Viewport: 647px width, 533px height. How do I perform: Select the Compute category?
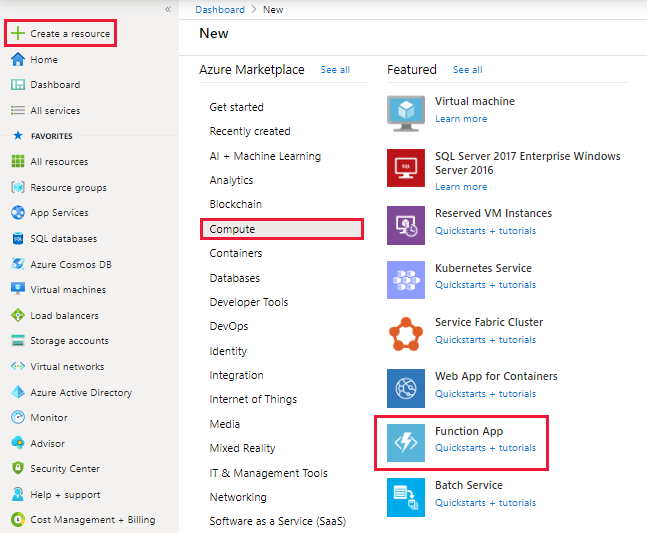click(x=282, y=229)
